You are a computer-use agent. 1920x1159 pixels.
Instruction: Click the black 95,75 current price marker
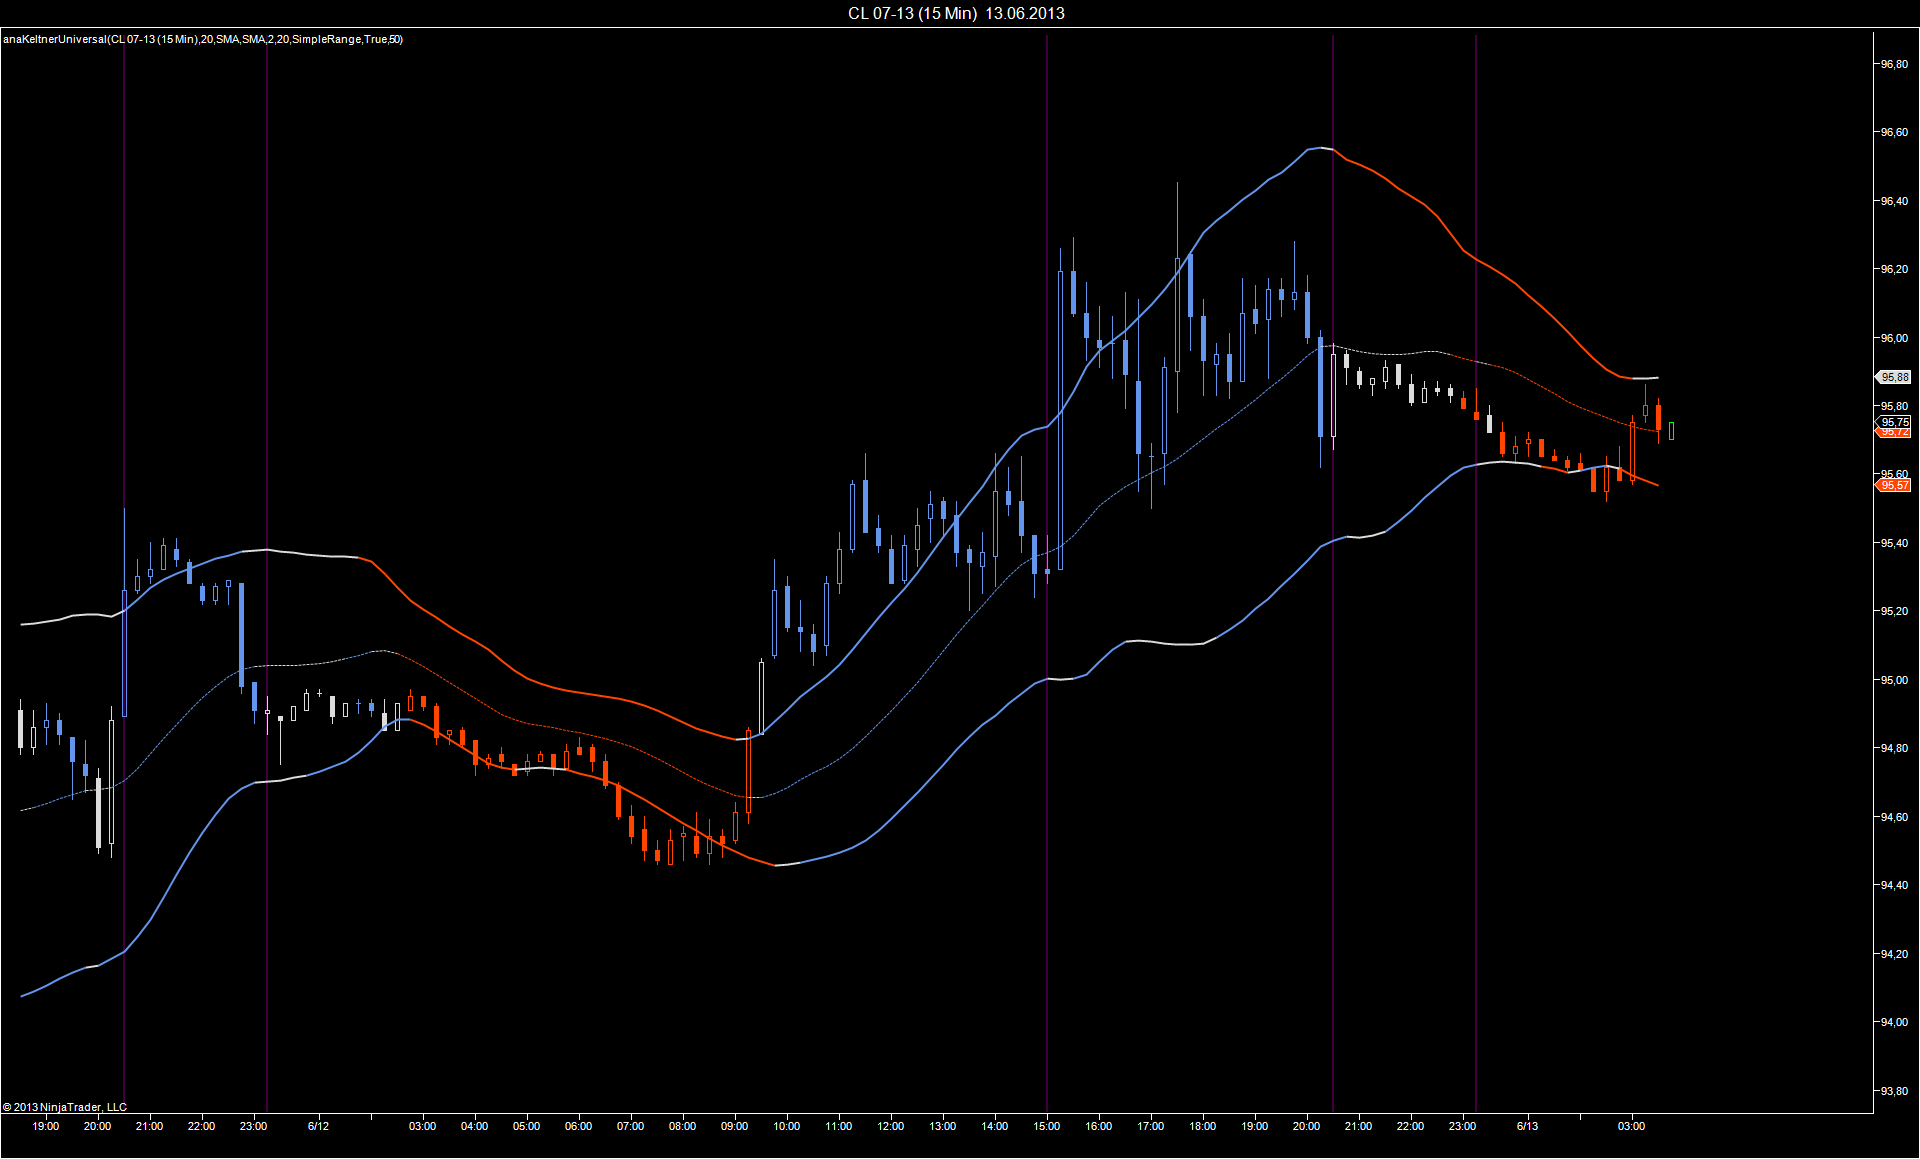click(x=1894, y=422)
